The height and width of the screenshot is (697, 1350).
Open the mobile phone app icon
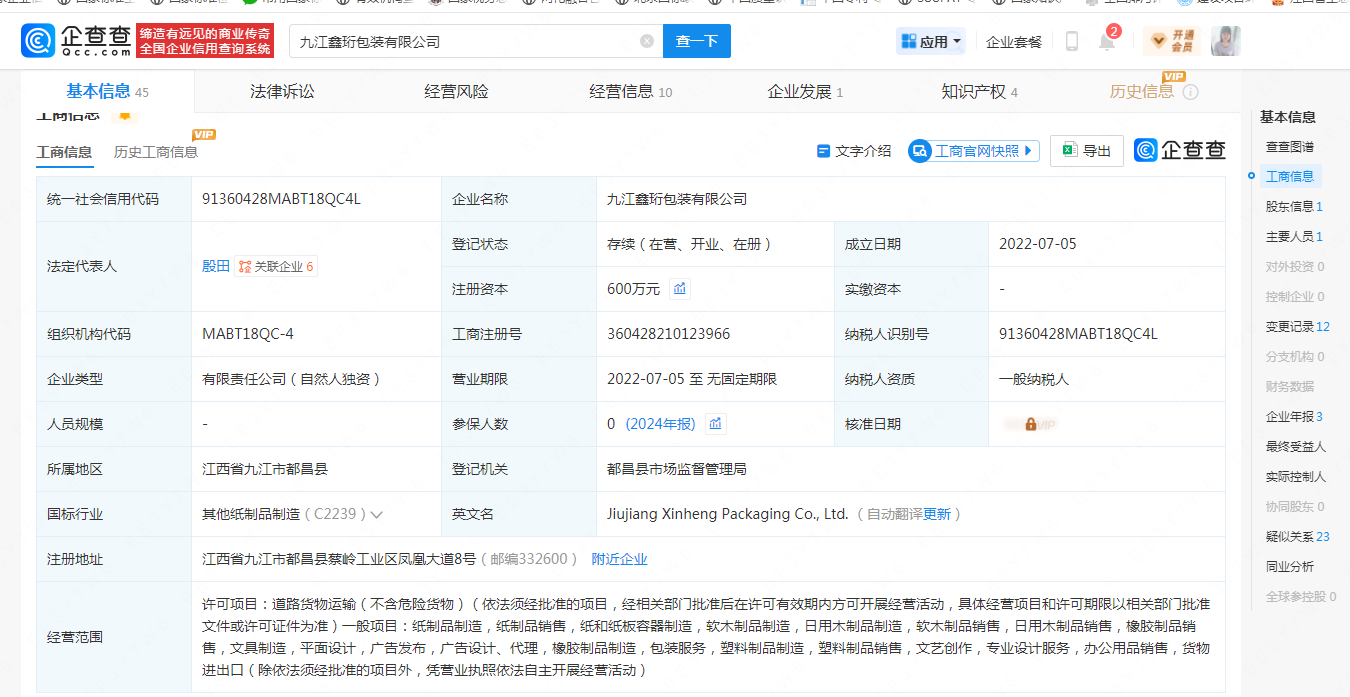pyautogui.click(x=1071, y=41)
